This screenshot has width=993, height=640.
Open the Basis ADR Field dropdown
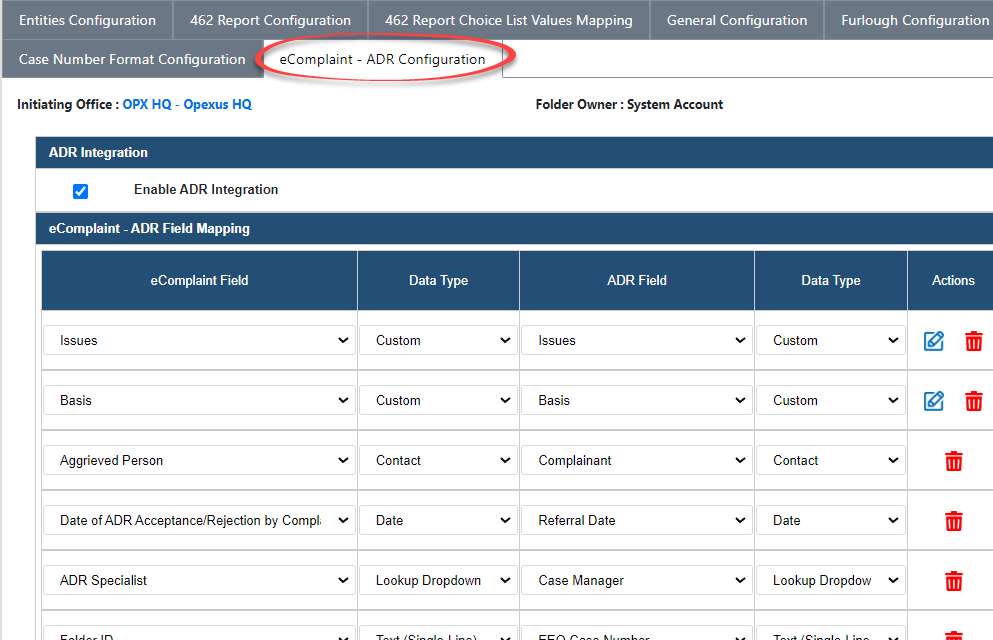tap(636, 400)
